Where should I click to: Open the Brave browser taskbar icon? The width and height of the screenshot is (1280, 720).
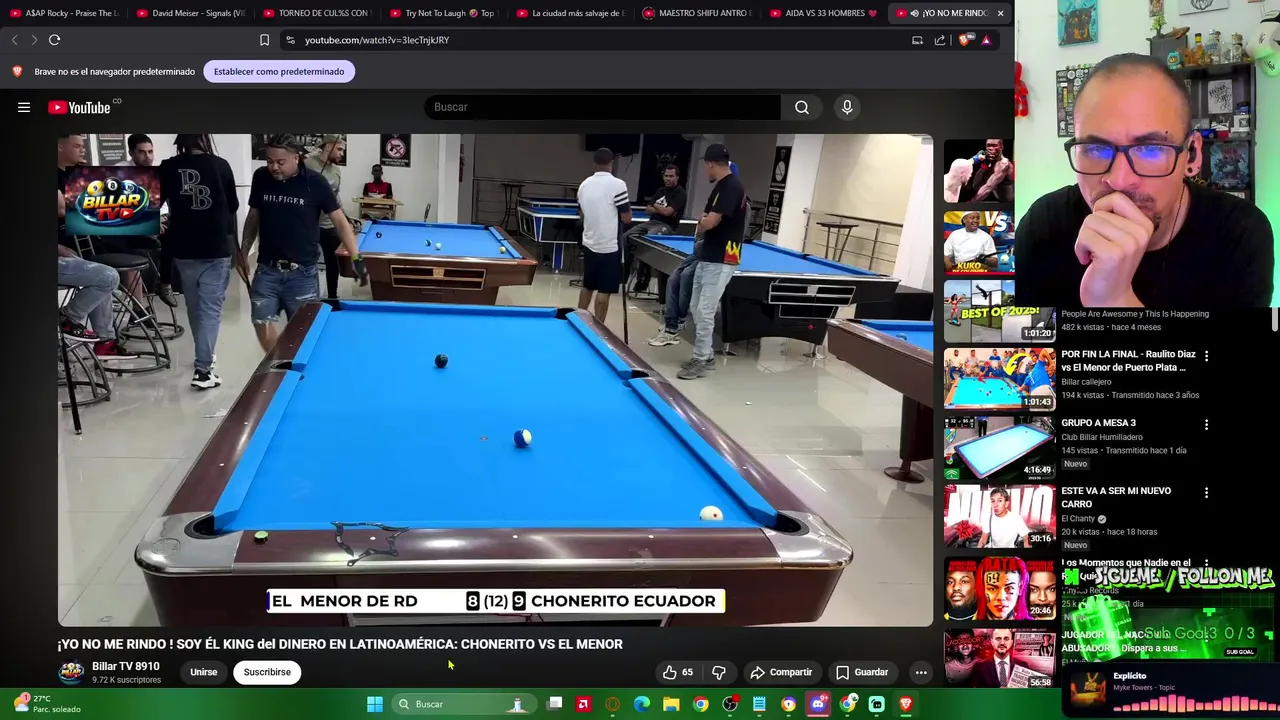coord(906,704)
